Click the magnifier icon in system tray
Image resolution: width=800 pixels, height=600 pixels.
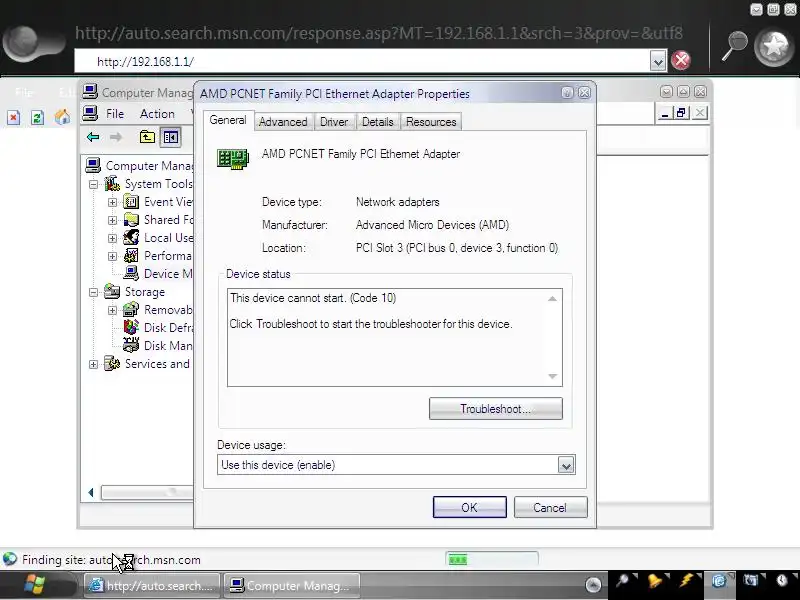[x=622, y=581]
